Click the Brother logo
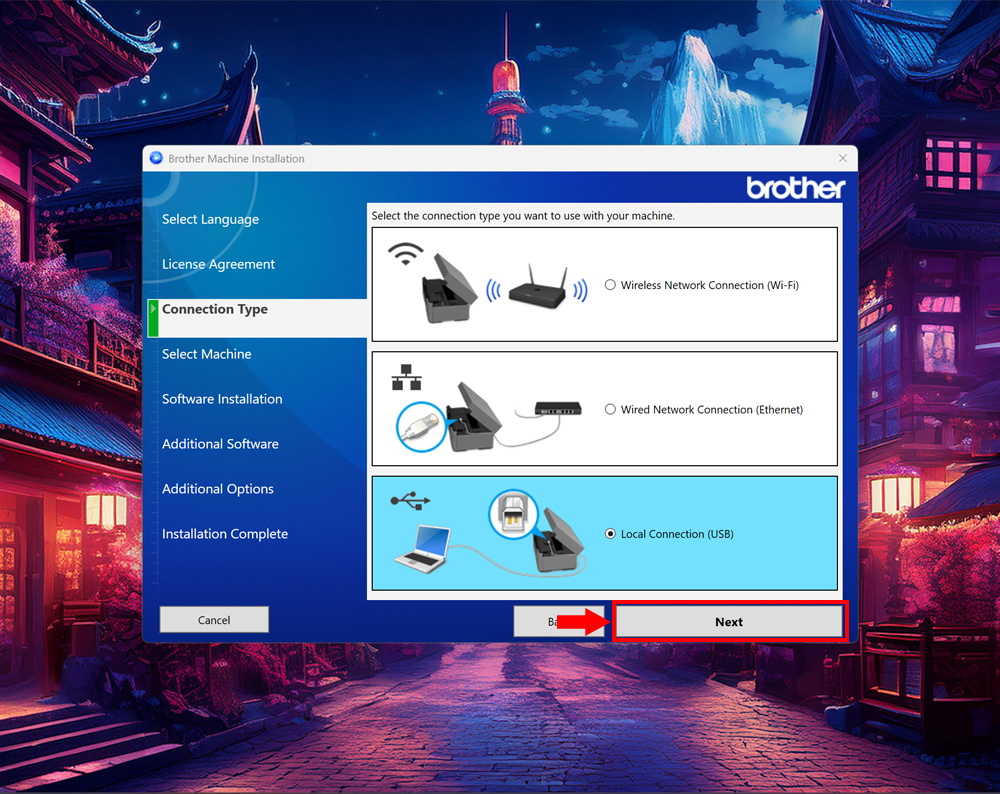The height and width of the screenshot is (794, 1000). click(796, 187)
